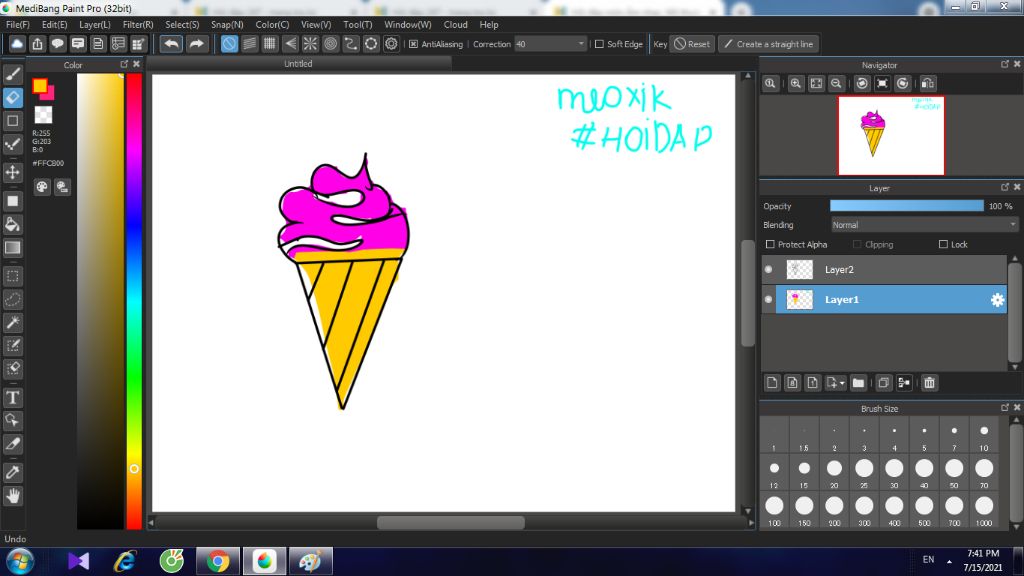Switch to the Untitled canvas tab
The image size is (1024, 576).
click(298, 64)
